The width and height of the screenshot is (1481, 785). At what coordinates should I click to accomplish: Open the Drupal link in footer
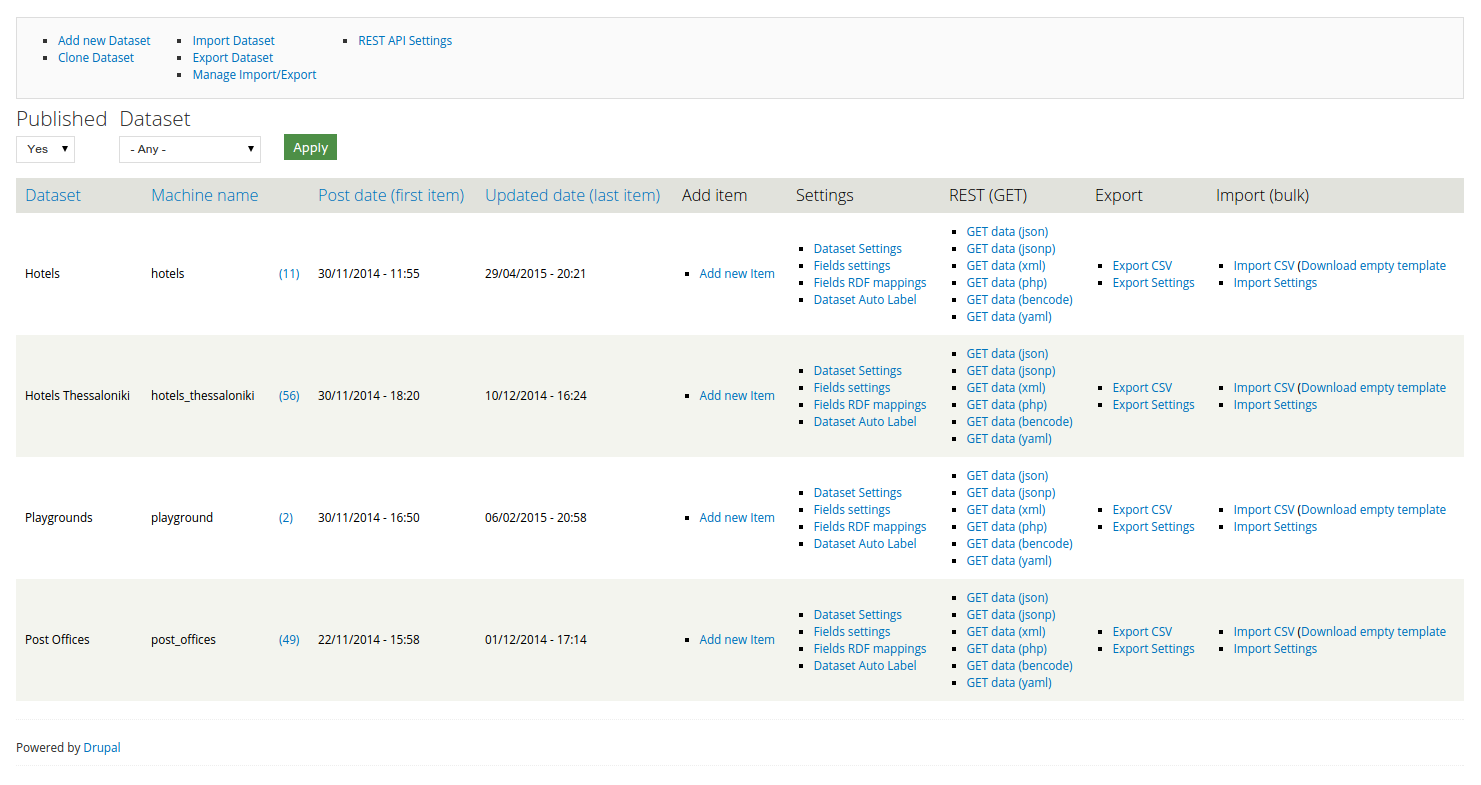click(101, 747)
